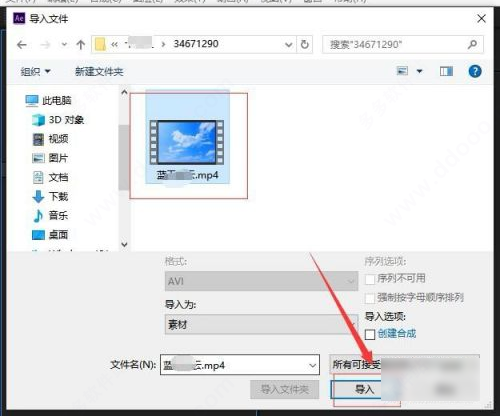Click the 导入文件夹 button
This screenshot has height=416, width=500.
[x=284, y=389]
